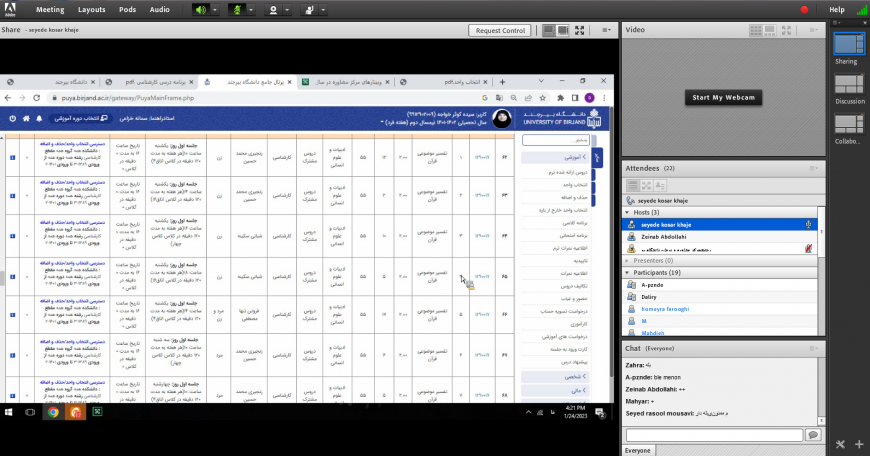Open the Share pod options menu
Screen dimensions: 870x456
coord(606,31)
